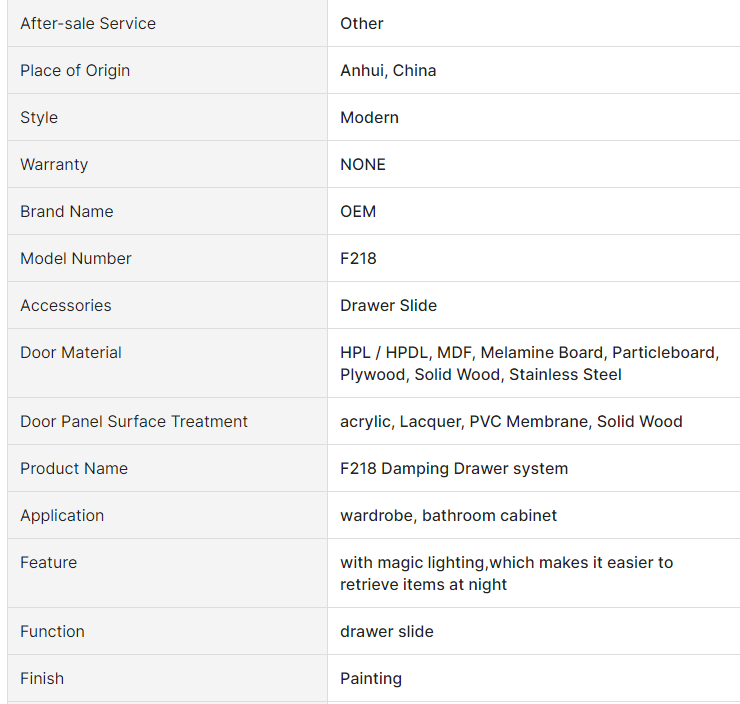Click 'F218 Damping Drawer system' product name

(454, 469)
